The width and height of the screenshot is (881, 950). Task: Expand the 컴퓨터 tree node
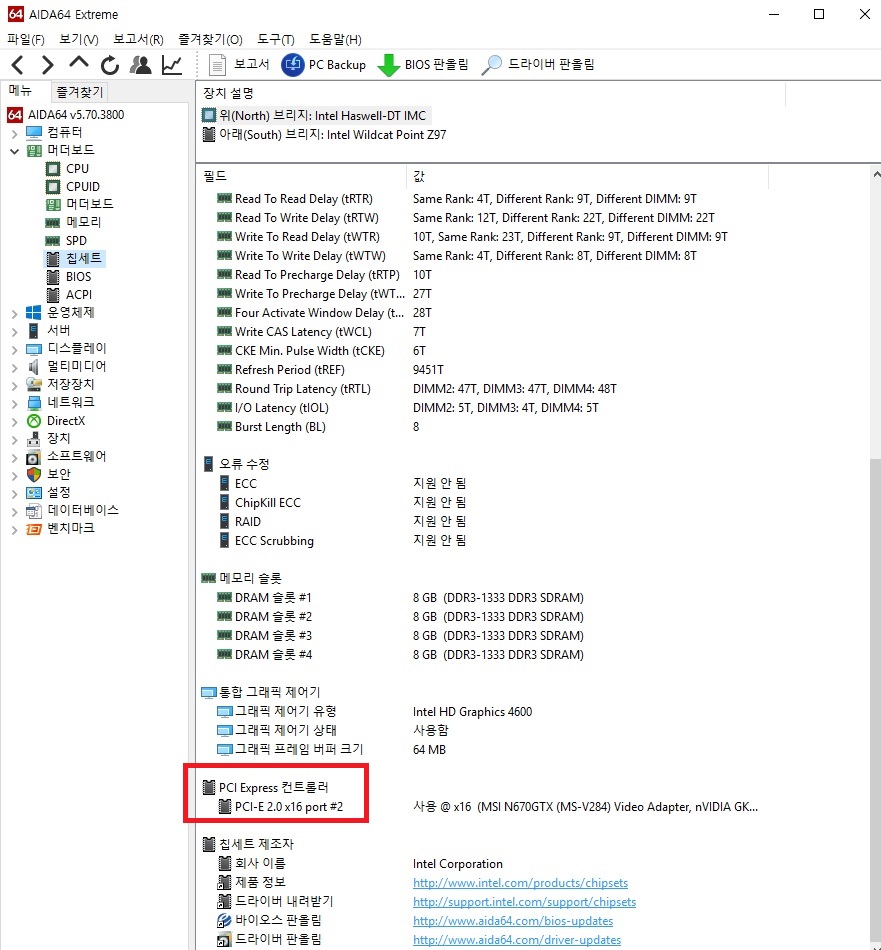14,133
